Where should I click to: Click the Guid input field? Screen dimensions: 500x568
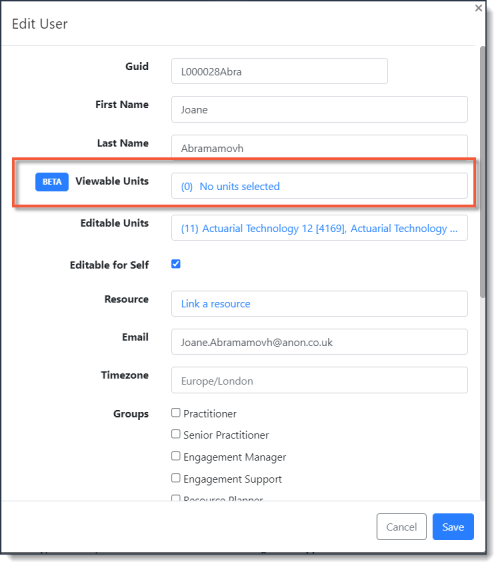pos(279,71)
